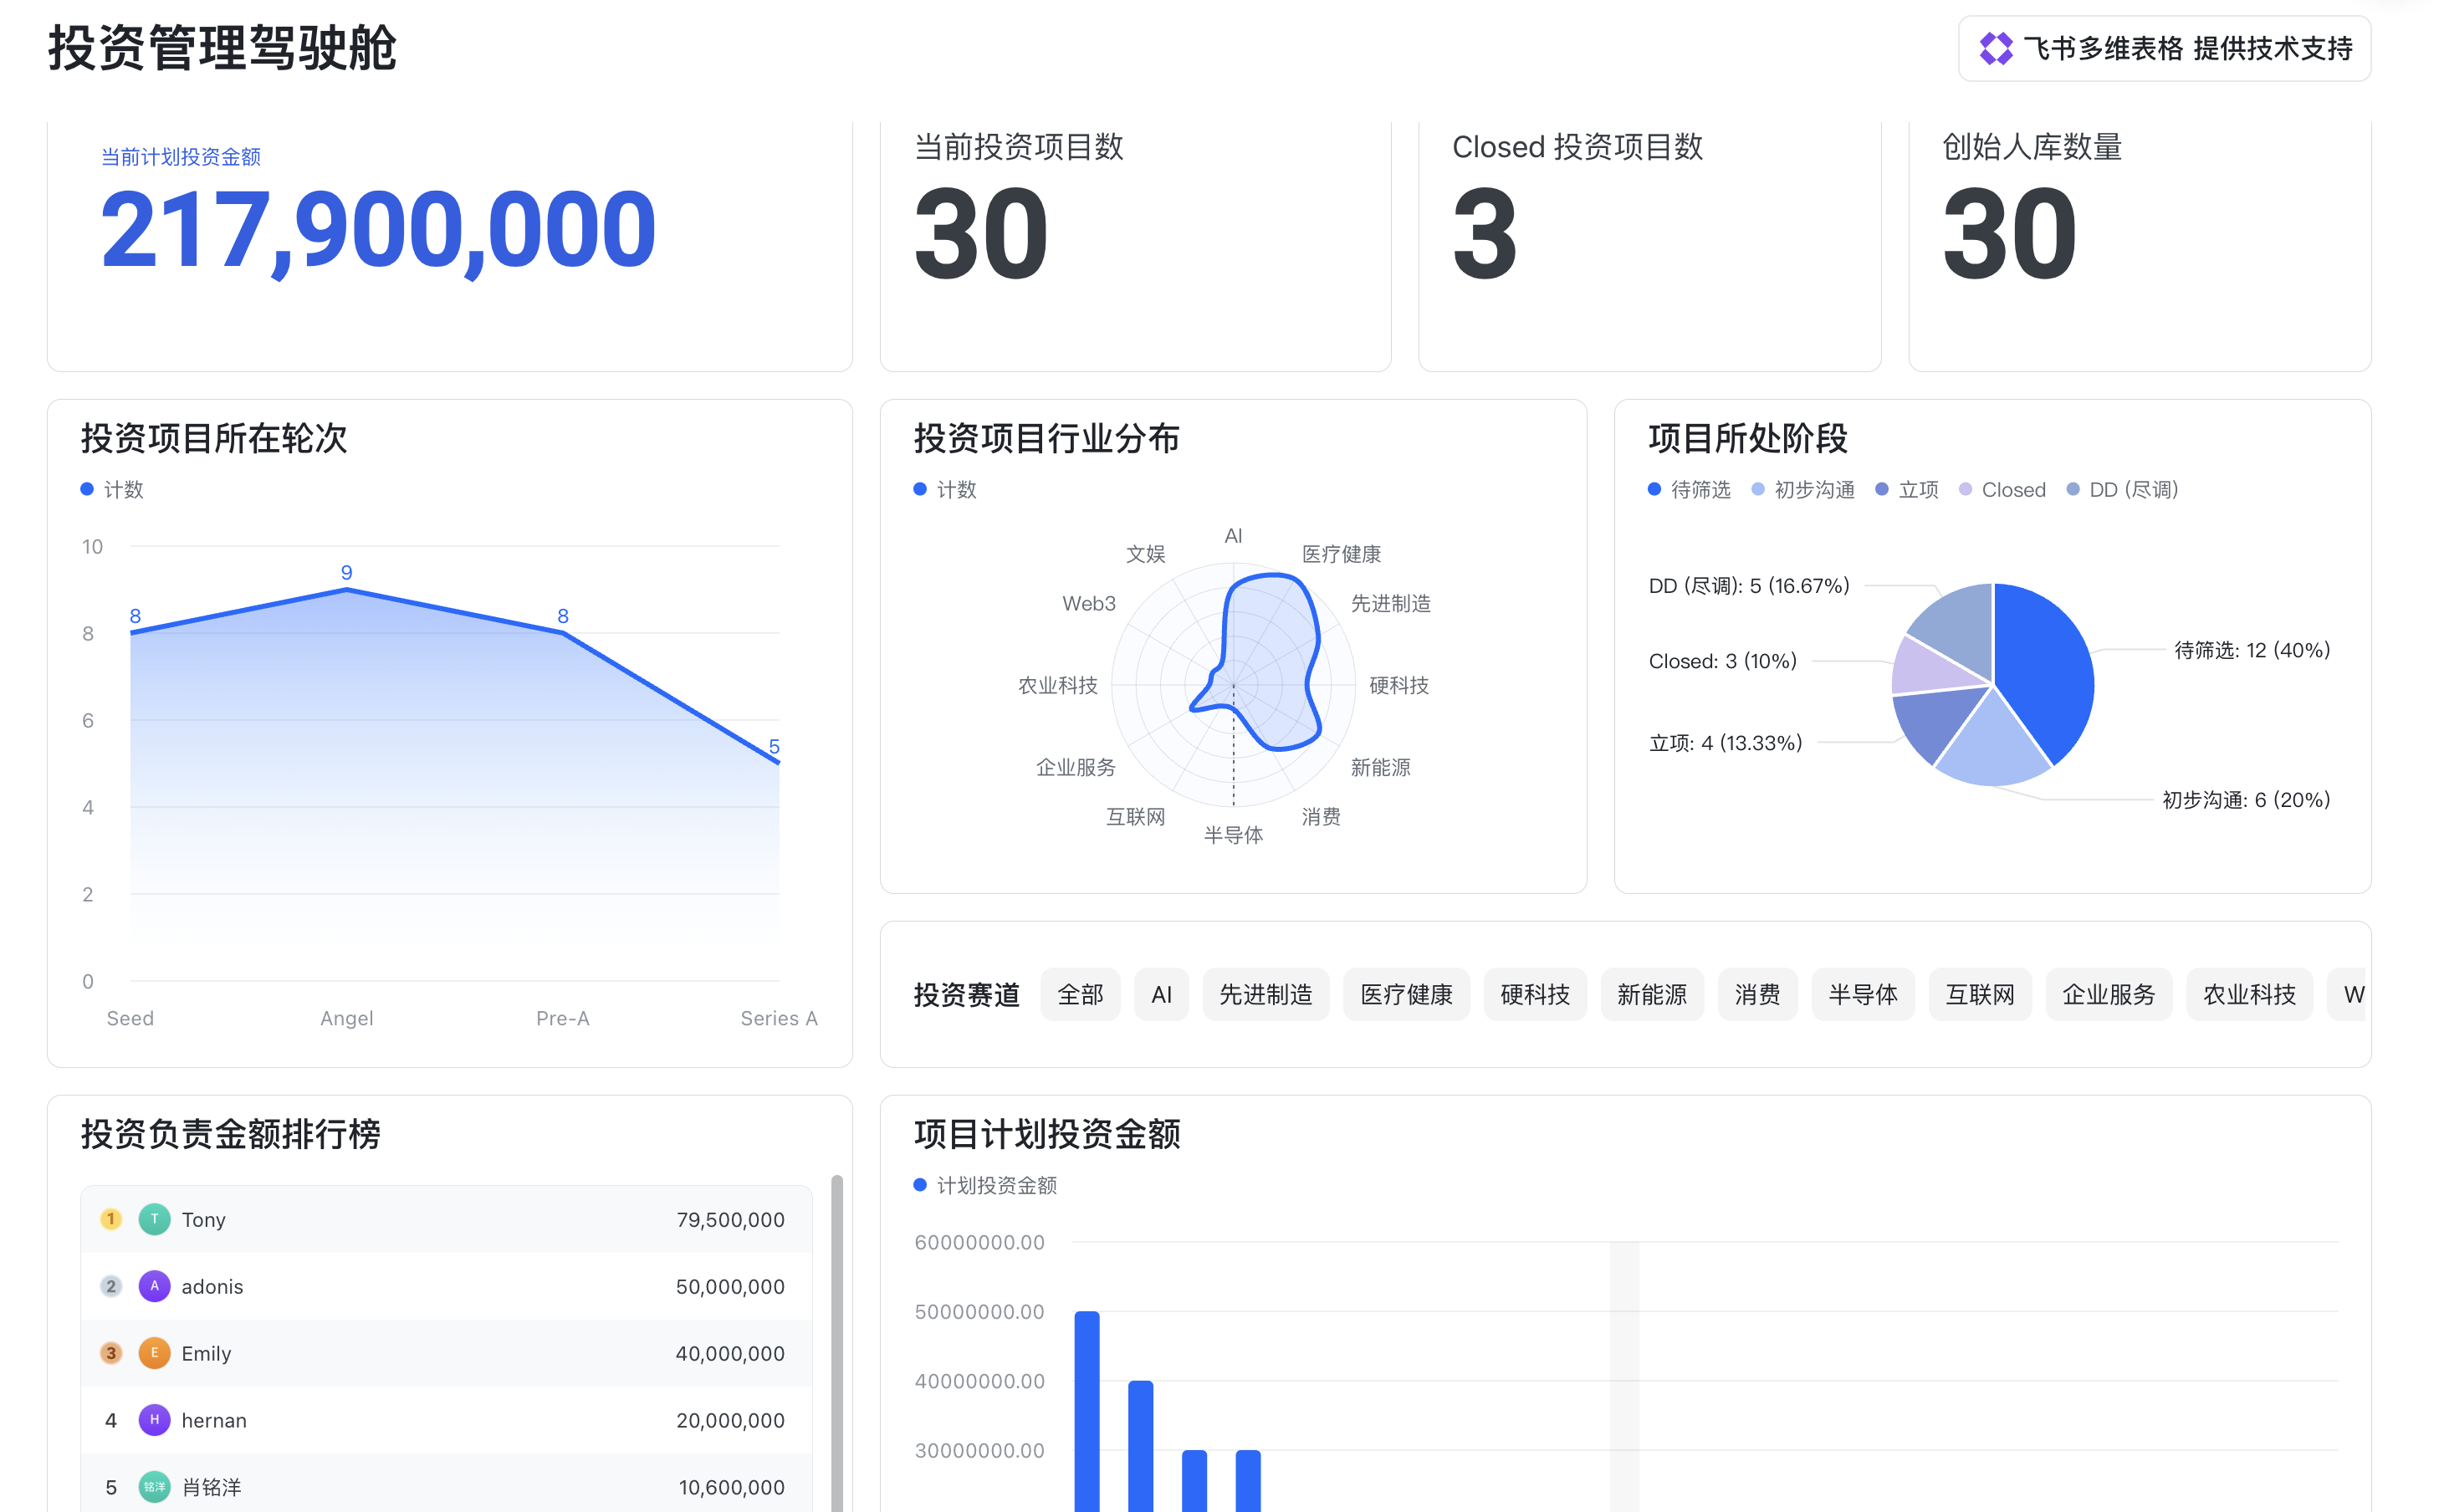The height and width of the screenshot is (1512, 2439).
Task: Toggle the 待筛选 legend item in pie chart
Action: pos(1699,490)
